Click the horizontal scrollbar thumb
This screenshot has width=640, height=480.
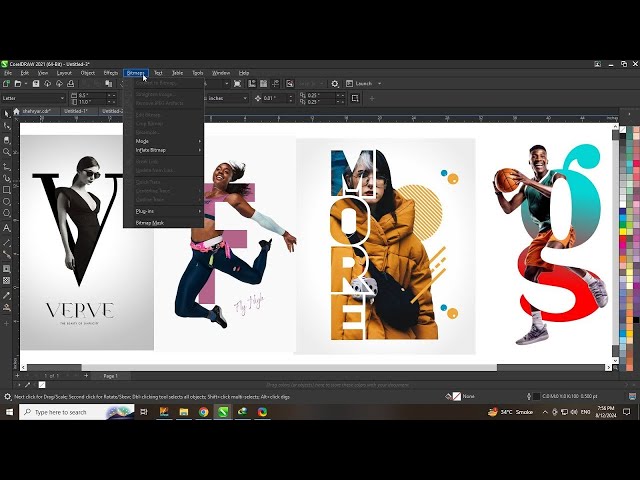289,368
